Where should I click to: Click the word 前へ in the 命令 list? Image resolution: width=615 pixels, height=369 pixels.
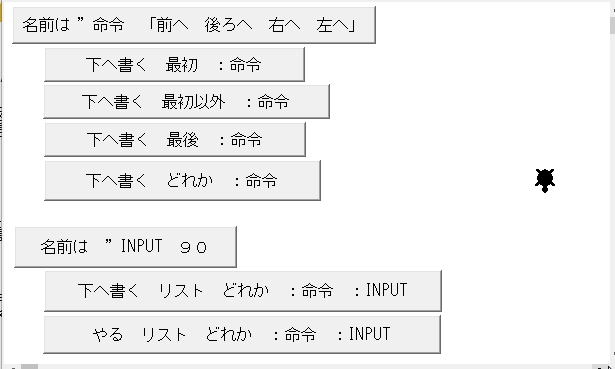click(172, 25)
